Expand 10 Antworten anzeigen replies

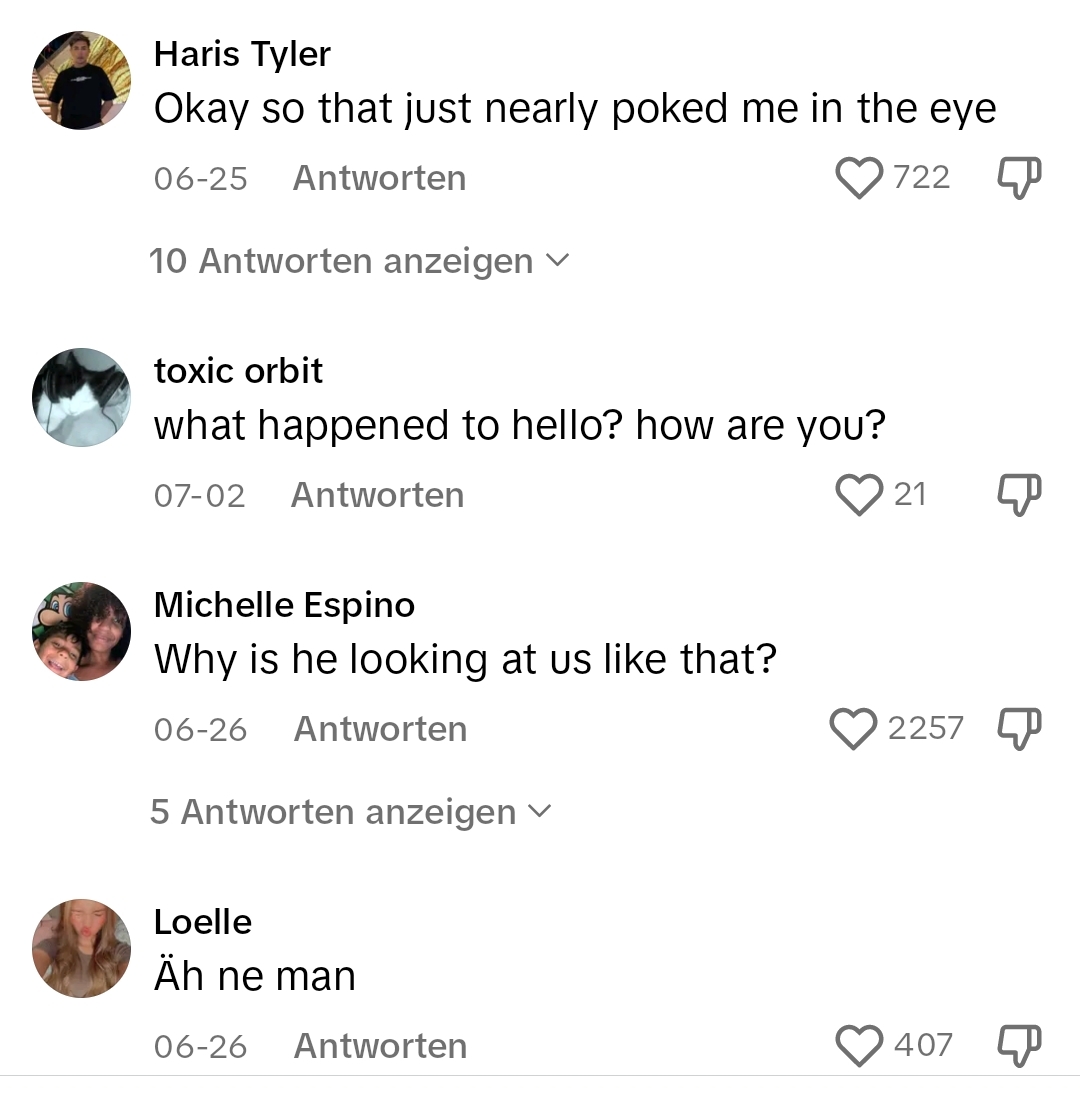click(x=359, y=261)
